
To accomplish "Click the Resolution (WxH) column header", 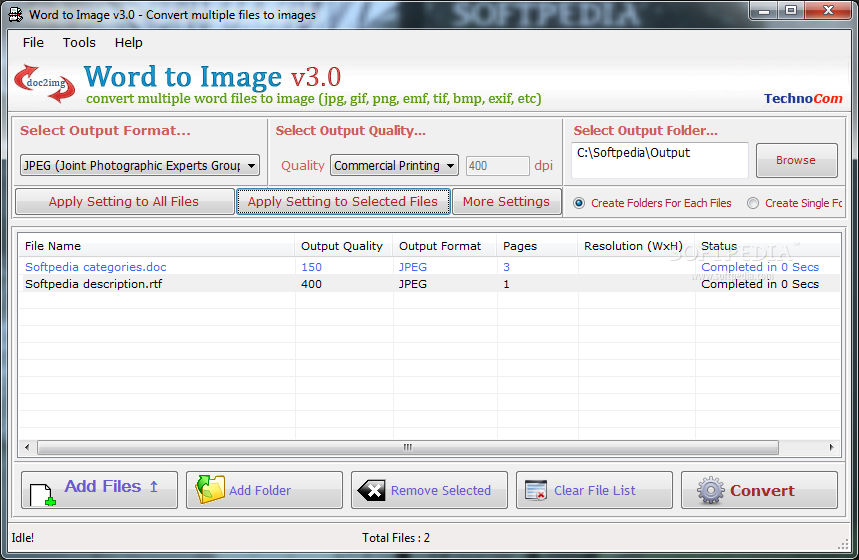I will tap(636, 246).
